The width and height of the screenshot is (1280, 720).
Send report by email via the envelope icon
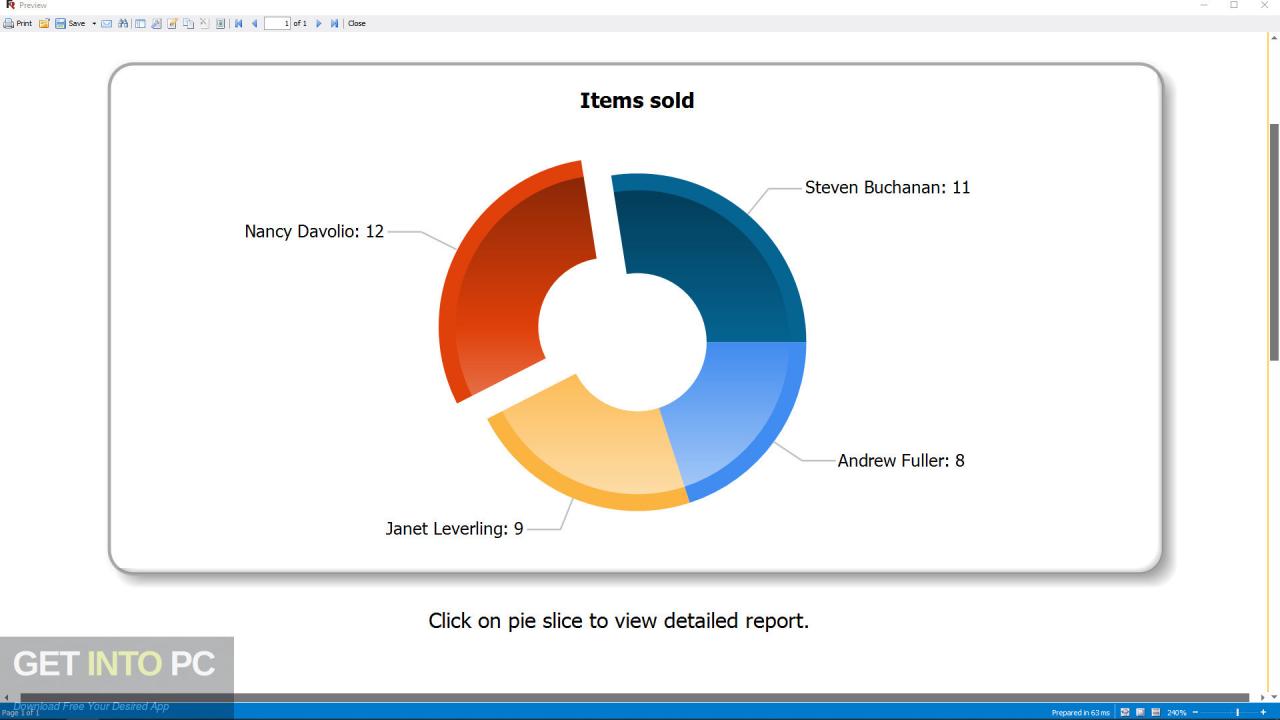pos(106,23)
